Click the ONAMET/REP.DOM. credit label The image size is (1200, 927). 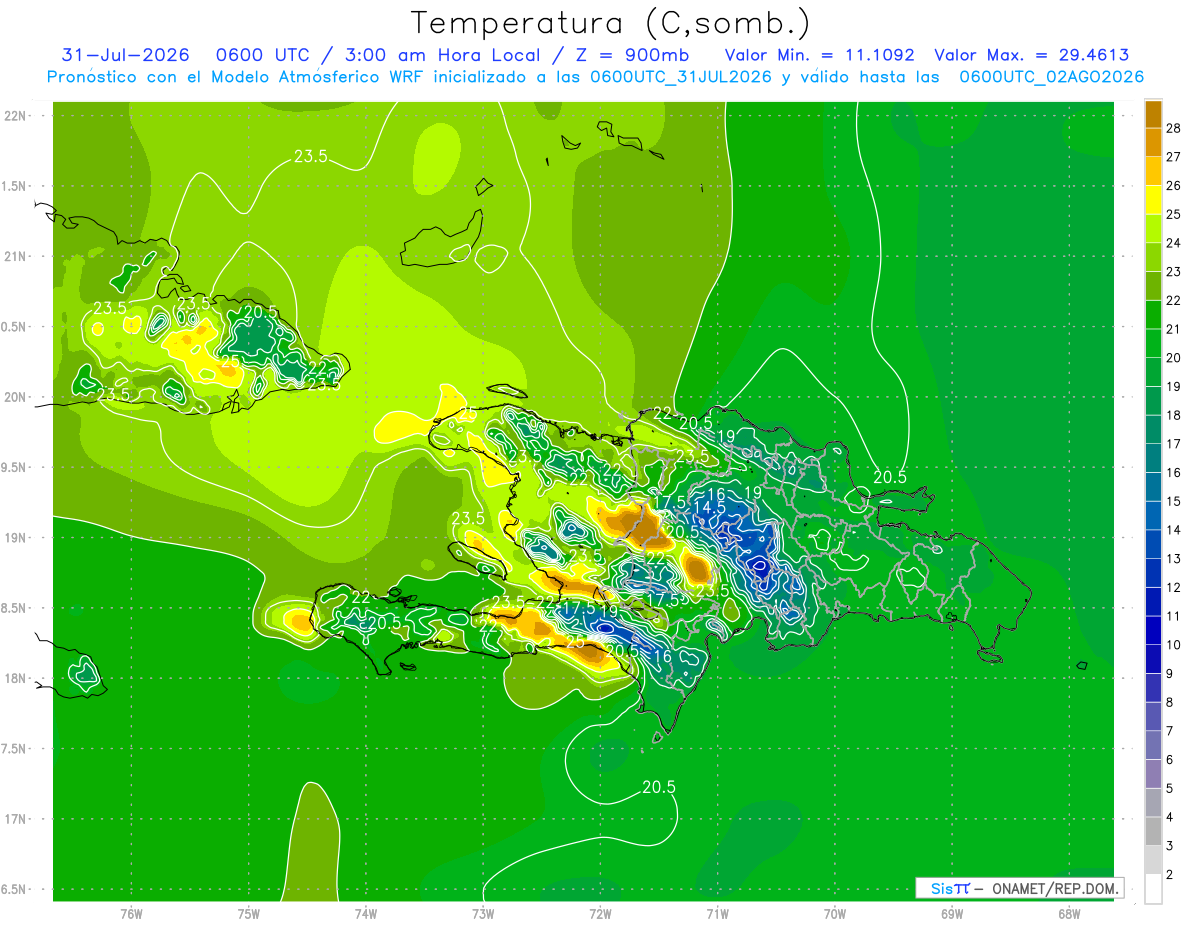point(1055,888)
